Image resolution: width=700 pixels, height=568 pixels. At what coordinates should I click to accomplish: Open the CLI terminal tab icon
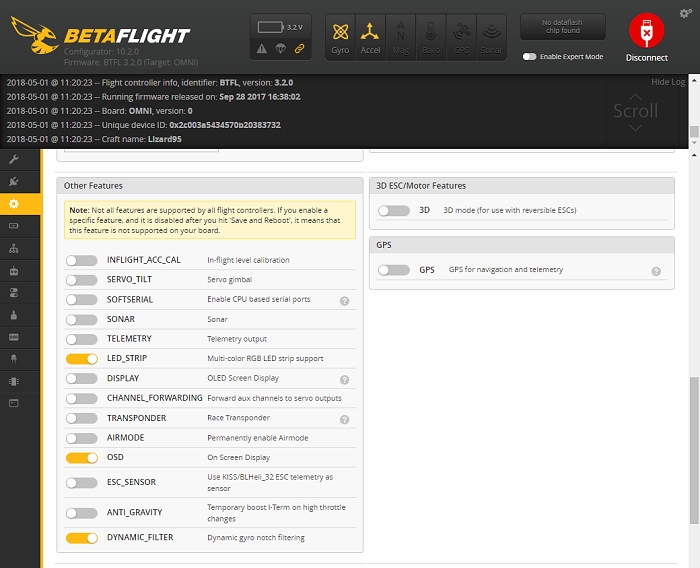tap(14, 403)
